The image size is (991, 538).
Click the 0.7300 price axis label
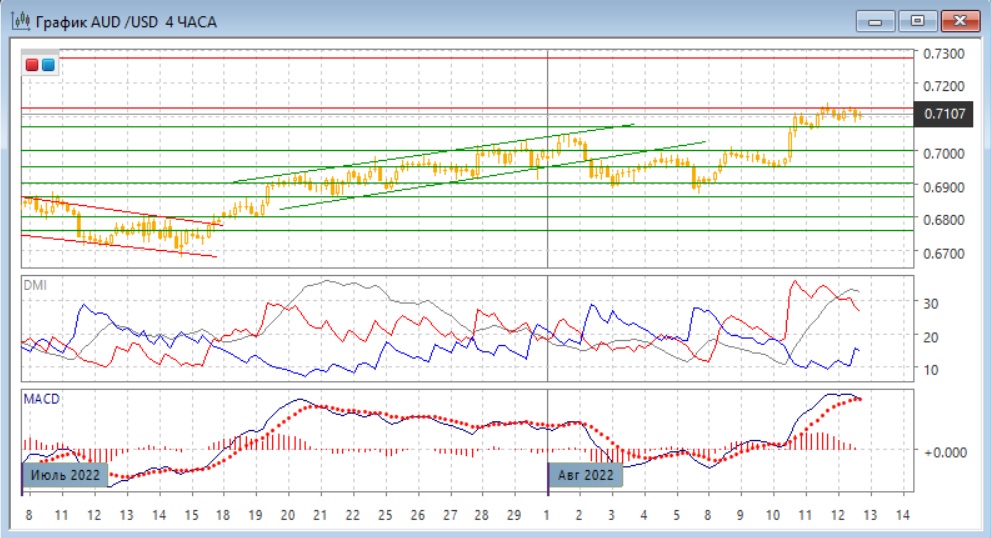point(943,53)
